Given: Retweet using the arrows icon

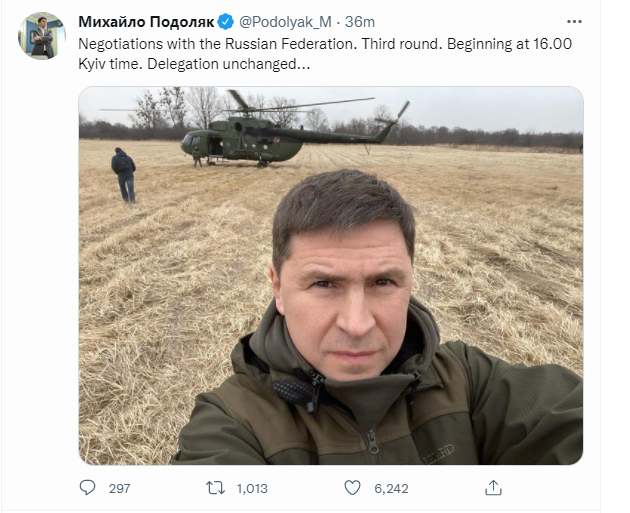Looking at the screenshot, I should (x=214, y=488).
